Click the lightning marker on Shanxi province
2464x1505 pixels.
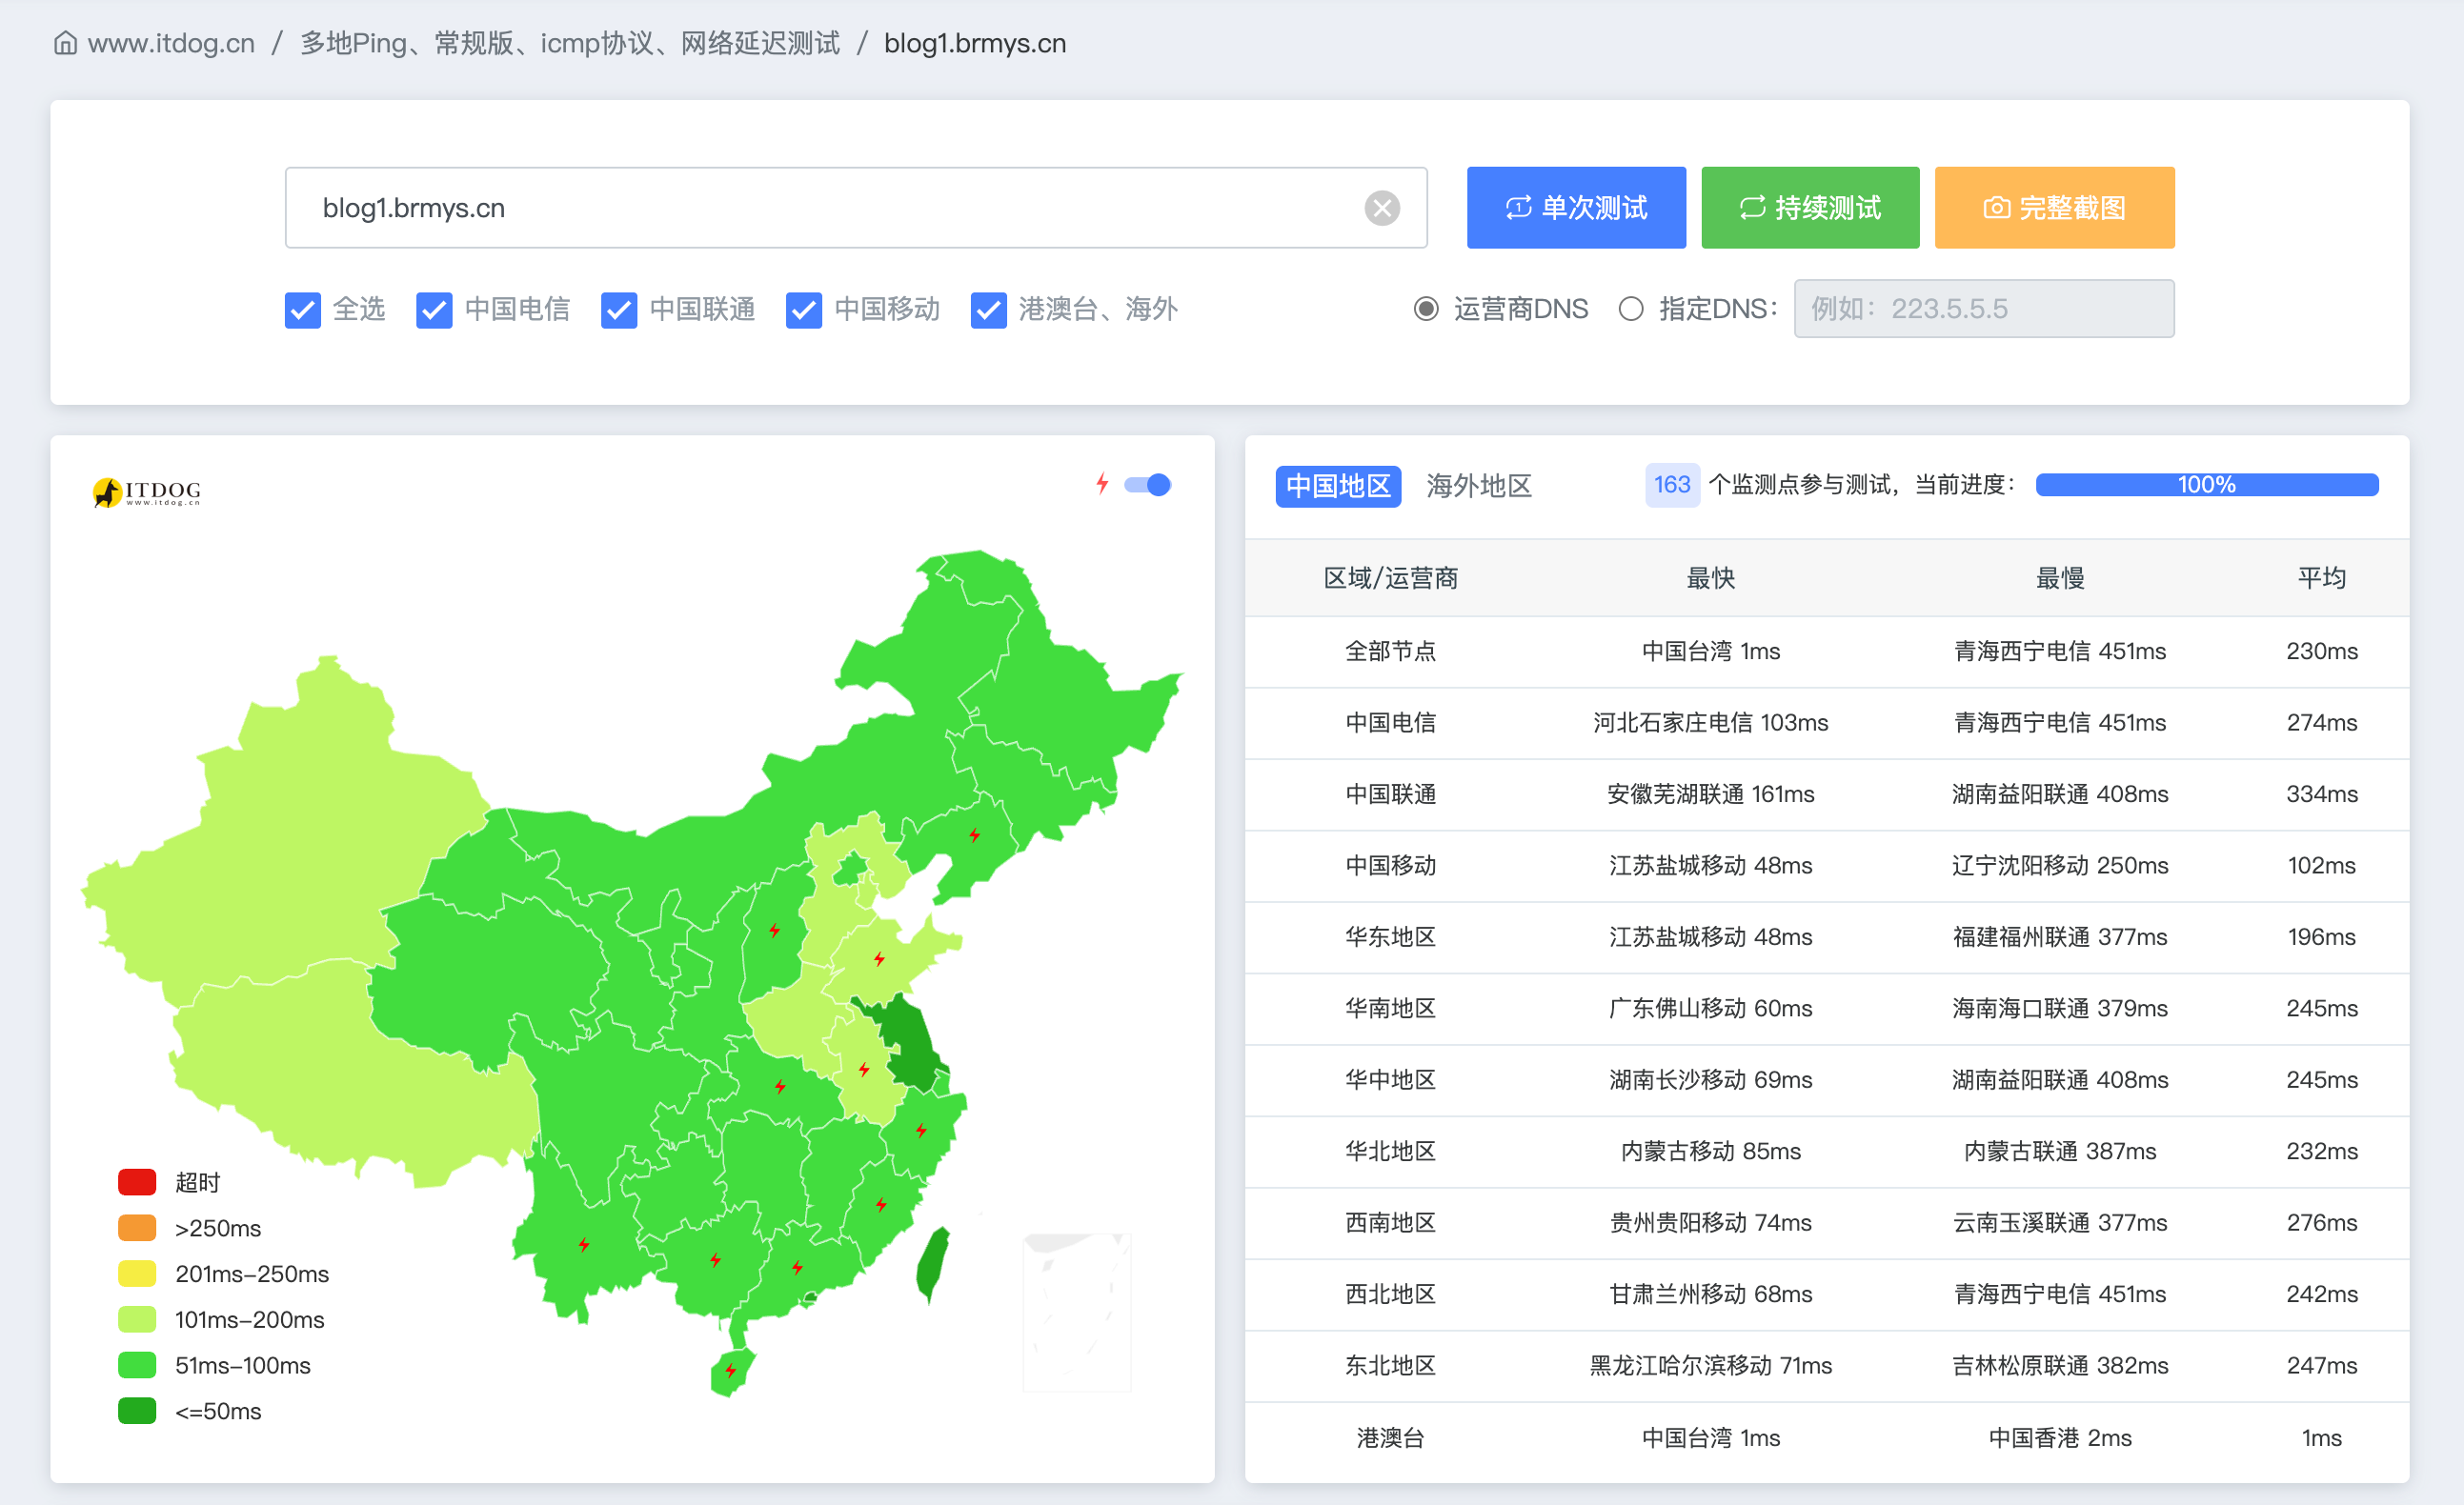[774, 930]
